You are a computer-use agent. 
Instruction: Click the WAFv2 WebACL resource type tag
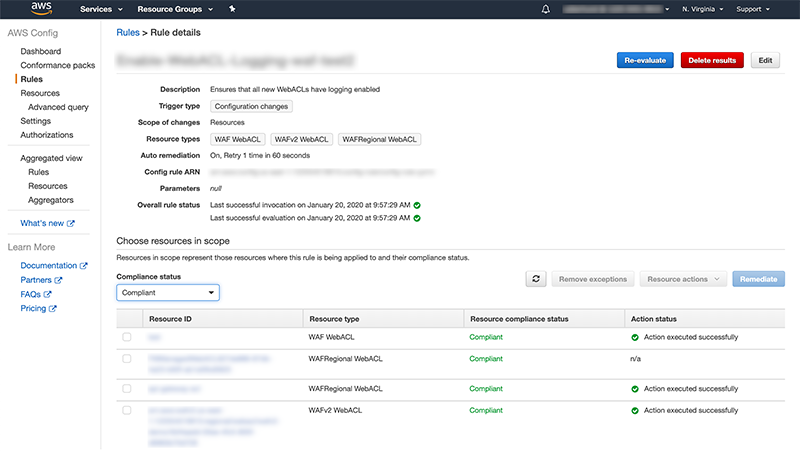click(302, 139)
